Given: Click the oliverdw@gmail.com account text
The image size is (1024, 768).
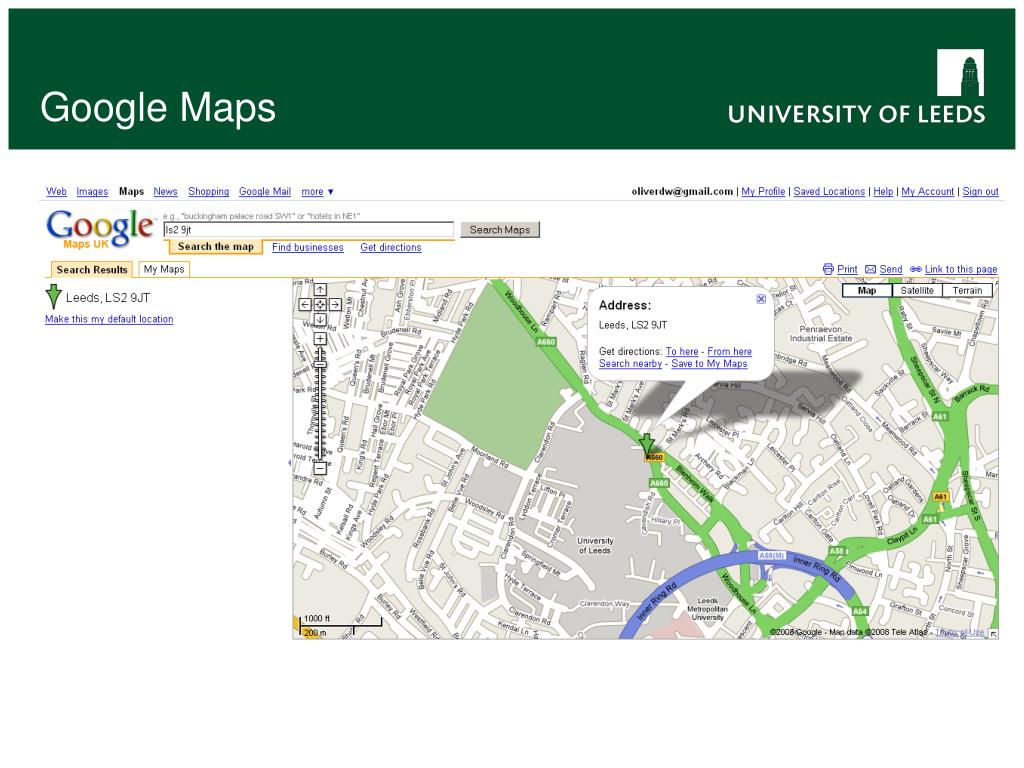Looking at the screenshot, I should pos(682,191).
